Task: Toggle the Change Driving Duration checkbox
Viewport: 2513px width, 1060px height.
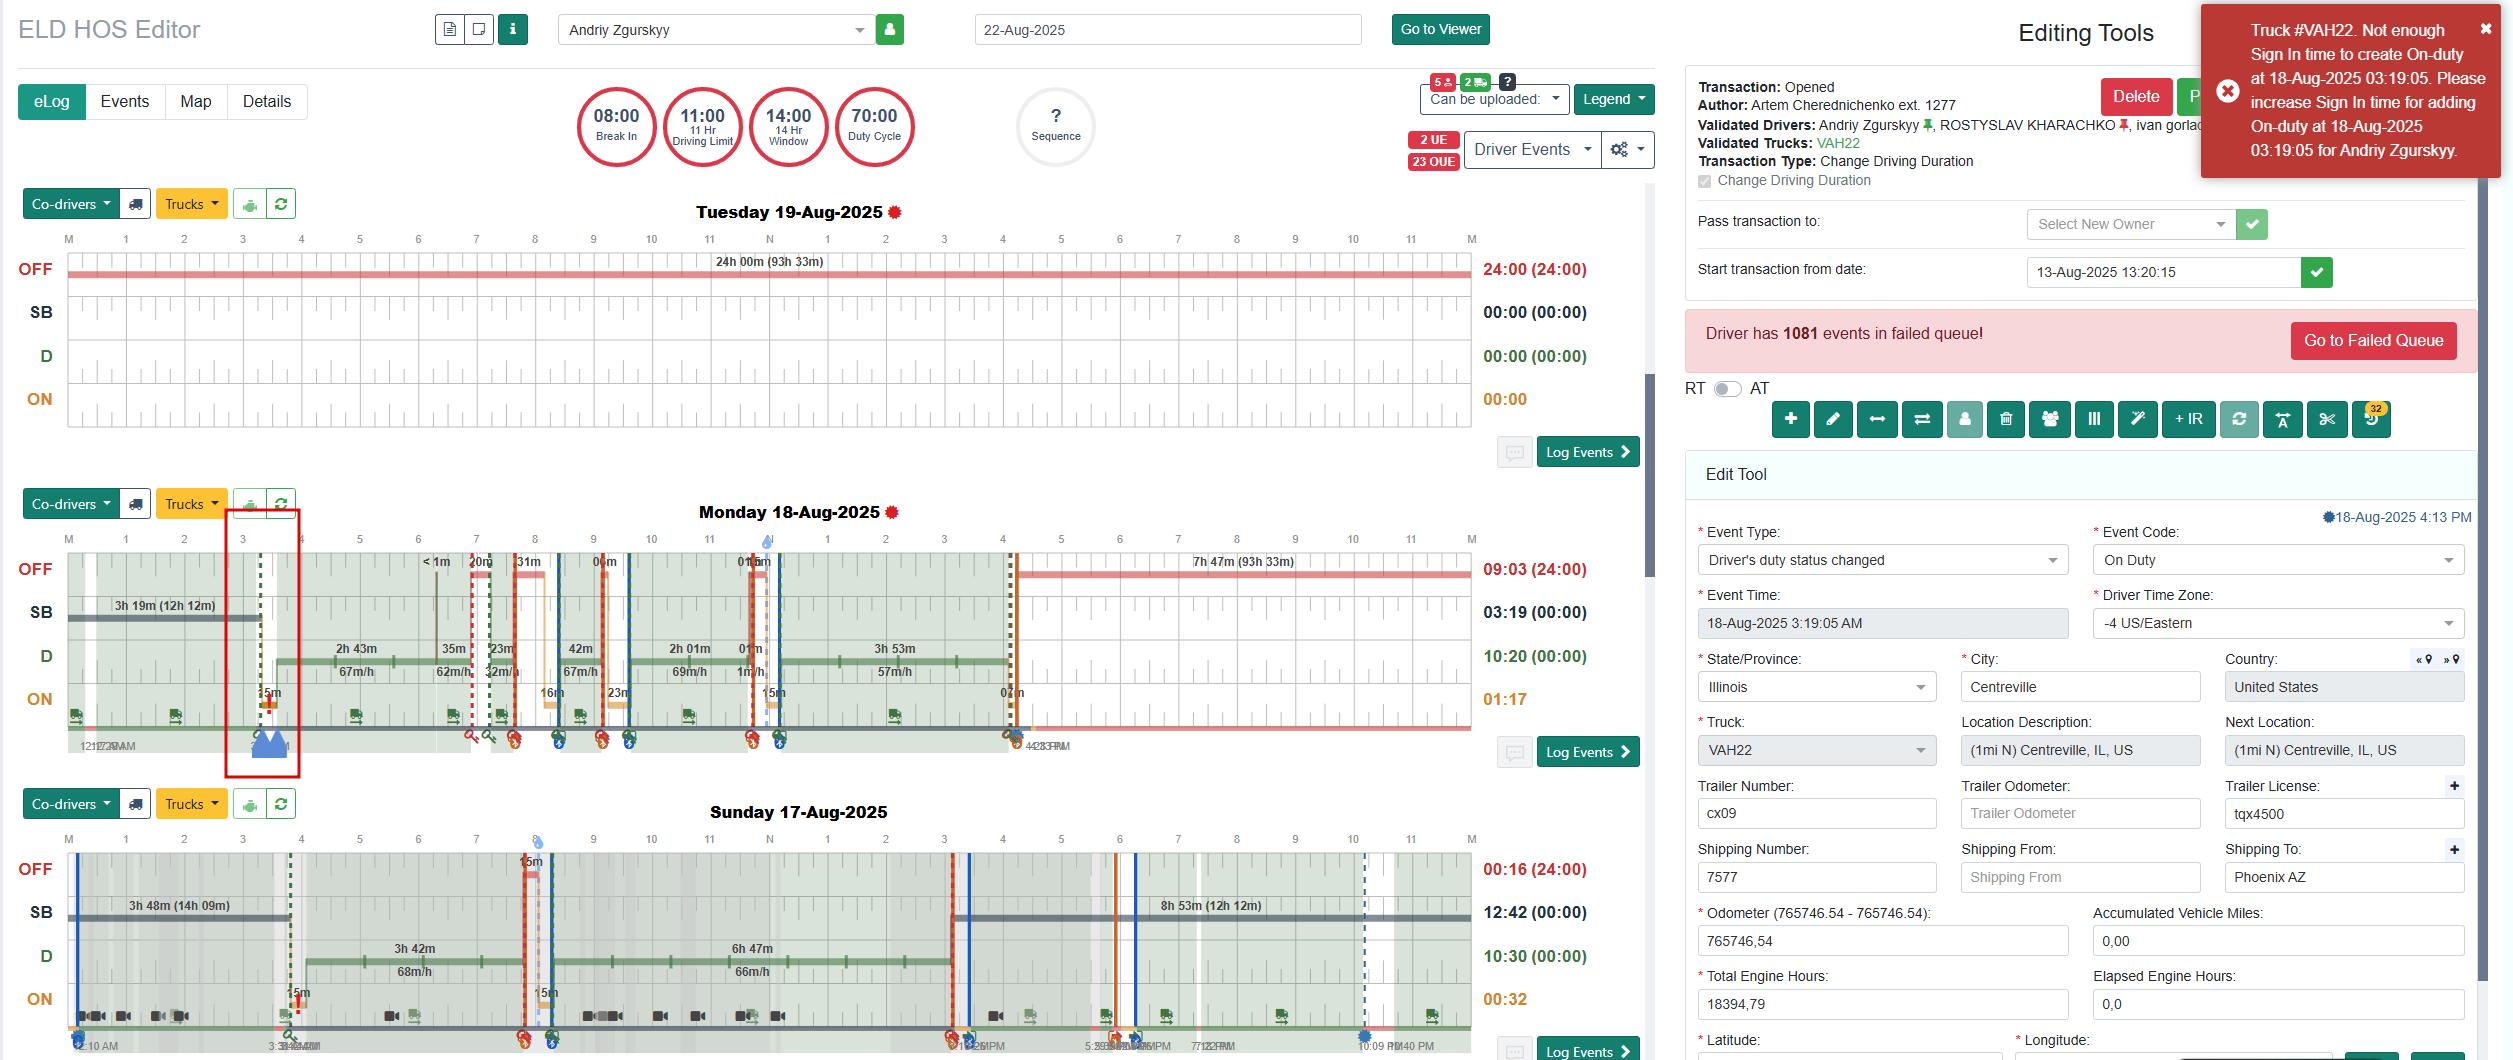Action: point(1704,181)
